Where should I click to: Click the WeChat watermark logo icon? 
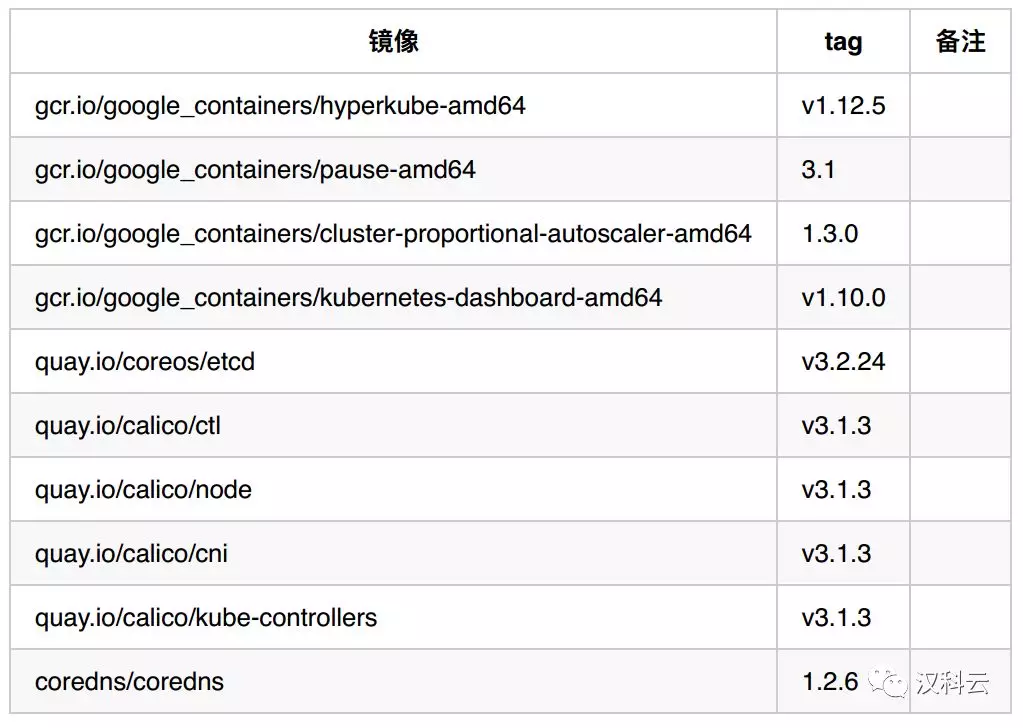click(888, 683)
